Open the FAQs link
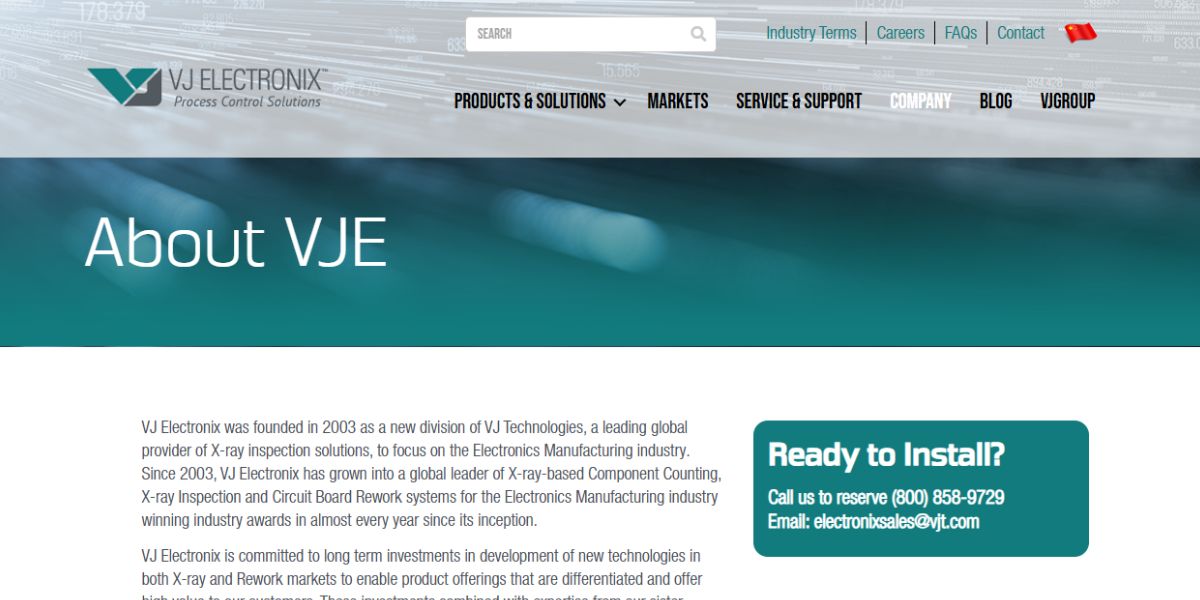This screenshot has height=600, width=1200. click(961, 33)
